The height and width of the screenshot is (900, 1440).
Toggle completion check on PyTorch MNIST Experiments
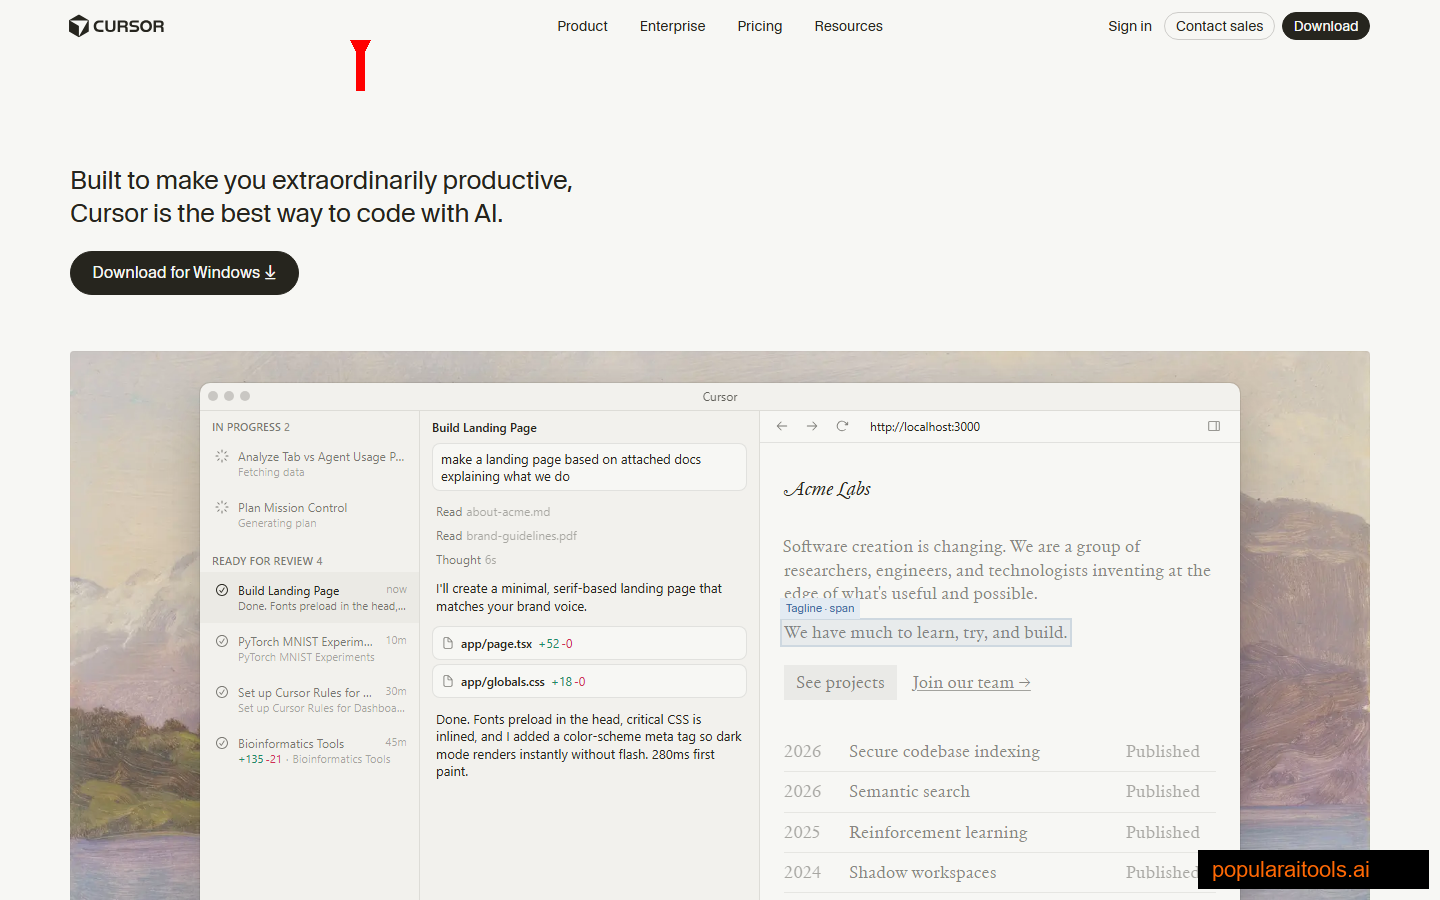click(x=221, y=641)
